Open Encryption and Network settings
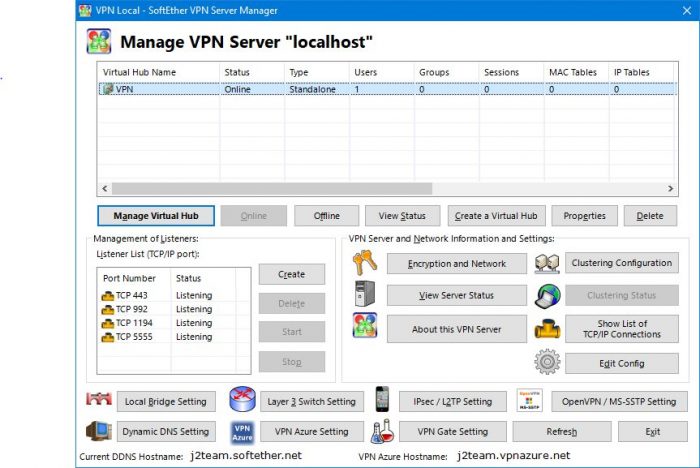Viewport: 700px width, 468px height. pos(457,263)
